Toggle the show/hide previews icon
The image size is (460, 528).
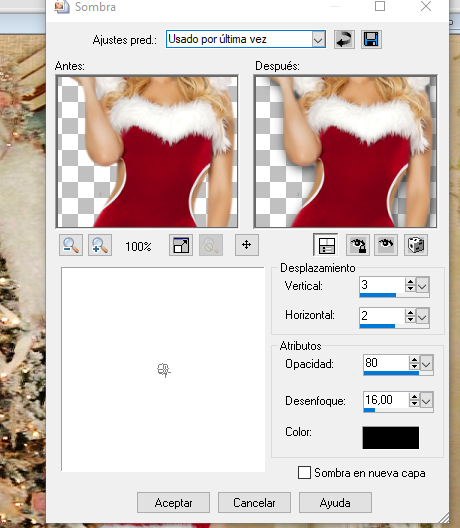326,245
